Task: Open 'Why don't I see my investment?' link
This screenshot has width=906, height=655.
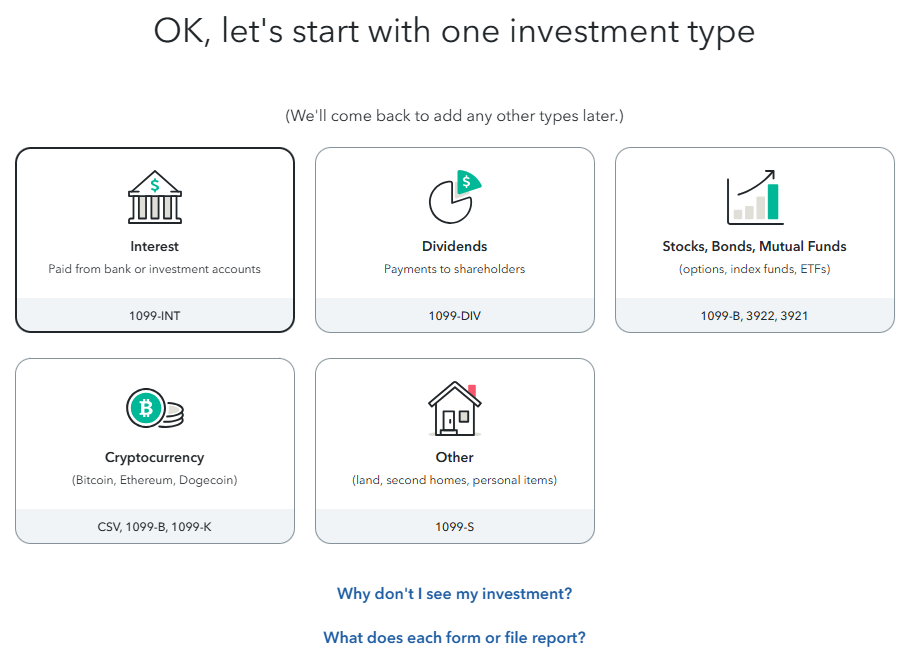Action: [455, 594]
